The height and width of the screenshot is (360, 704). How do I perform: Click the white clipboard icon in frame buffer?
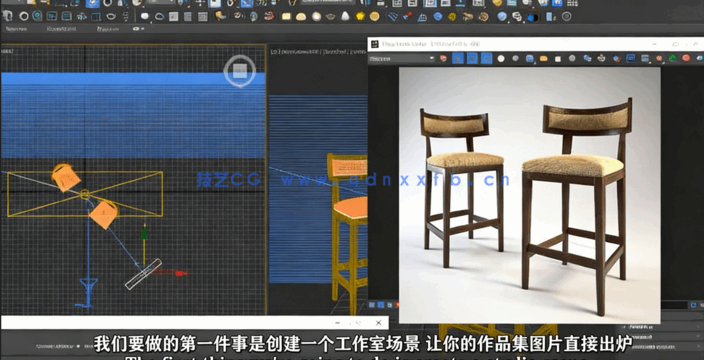point(558,59)
